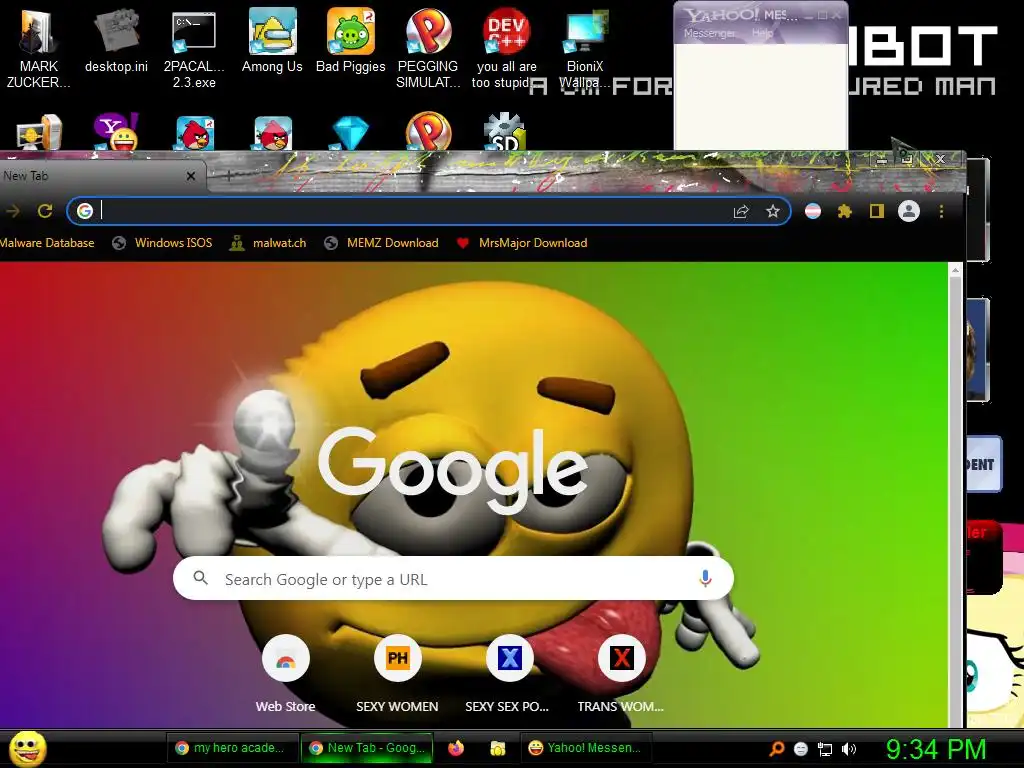Launch the Bad Piggies desktop shortcut
Viewport: 1024px width, 768px height.
pos(351,40)
